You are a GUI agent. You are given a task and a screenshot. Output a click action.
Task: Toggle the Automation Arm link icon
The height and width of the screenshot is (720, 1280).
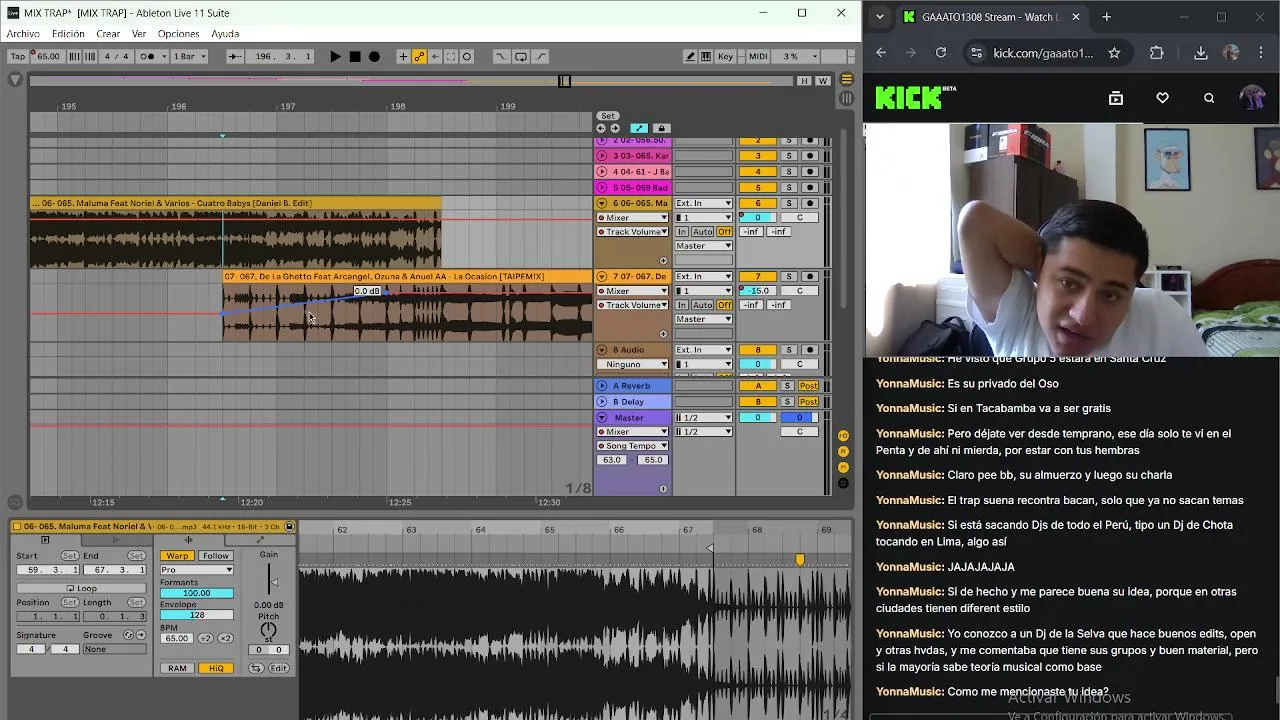(419, 57)
